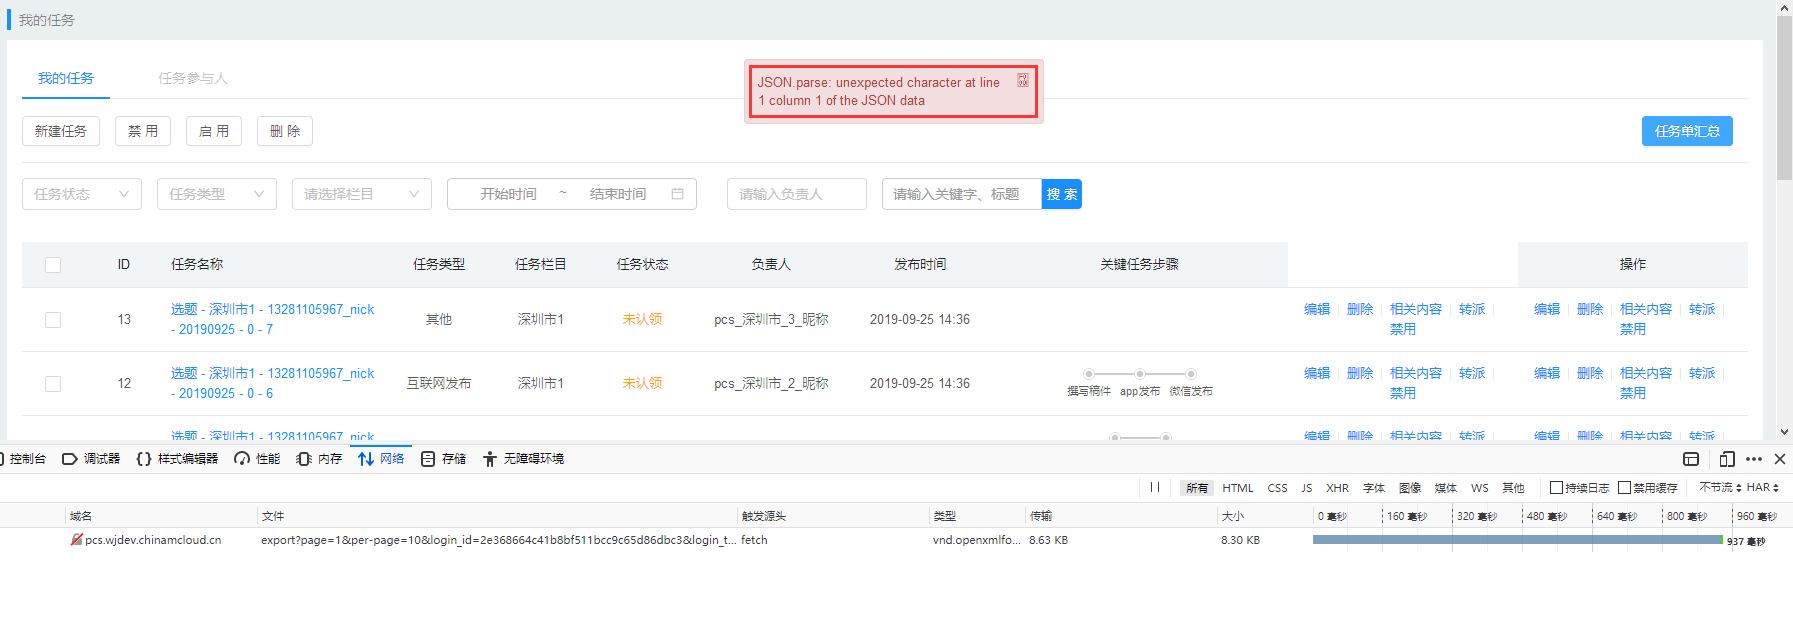Open the devtools dock side options icon
The height and width of the screenshot is (637, 1793).
click(x=1691, y=459)
